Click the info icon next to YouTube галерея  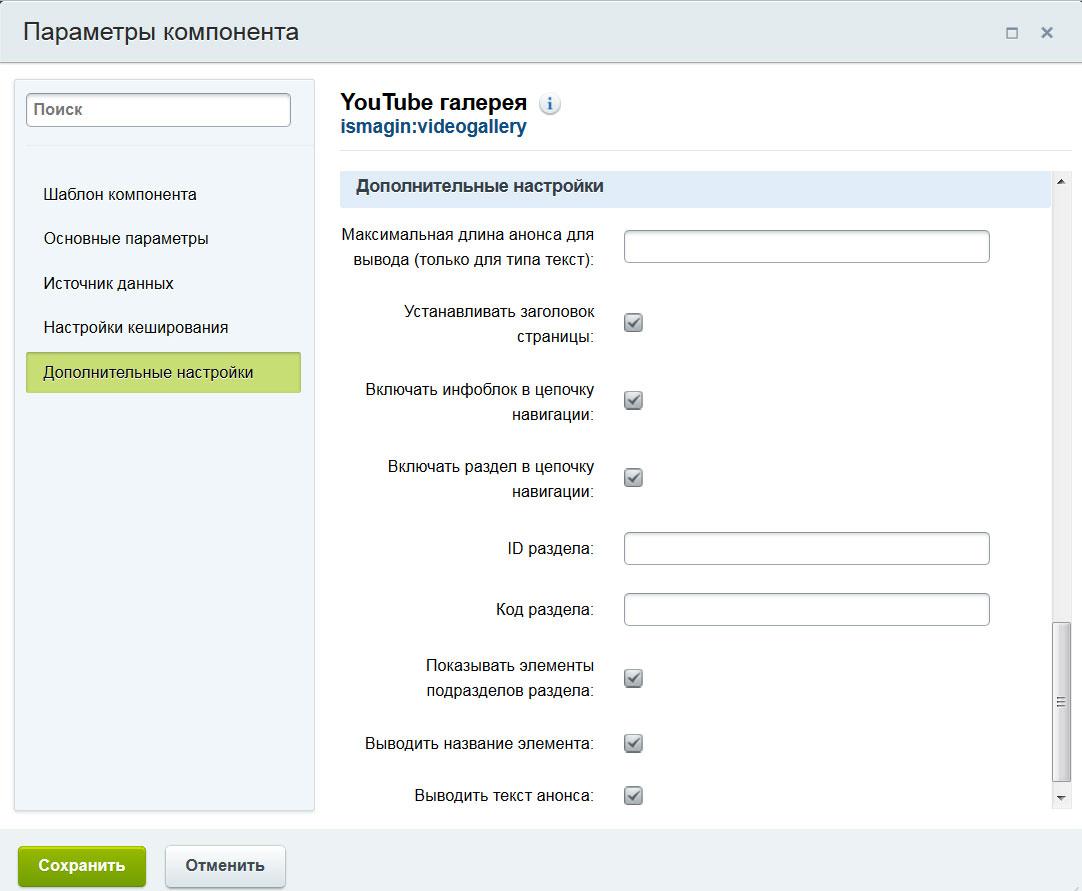(550, 103)
